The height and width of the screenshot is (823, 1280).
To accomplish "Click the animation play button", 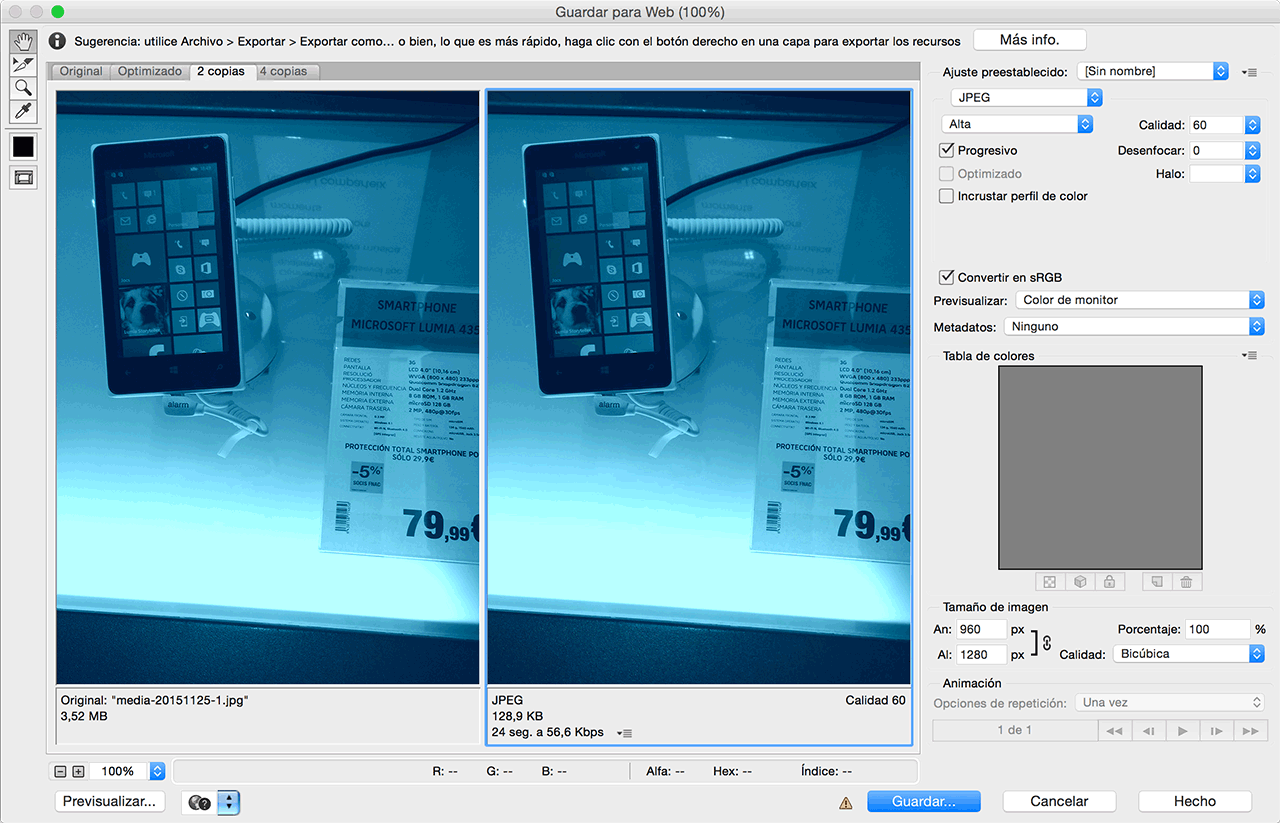I will 1182,731.
